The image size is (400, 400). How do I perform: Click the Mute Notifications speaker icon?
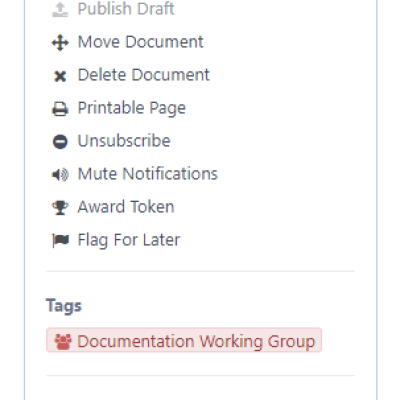click(60, 175)
